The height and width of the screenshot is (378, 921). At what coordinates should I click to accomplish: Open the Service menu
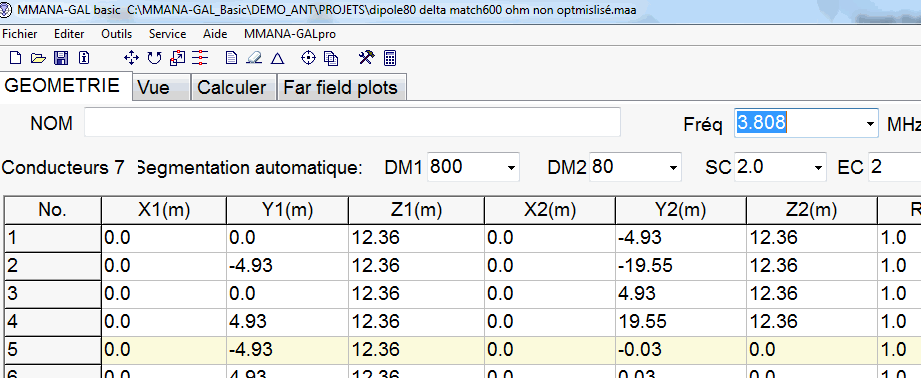pyautogui.click(x=167, y=34)
